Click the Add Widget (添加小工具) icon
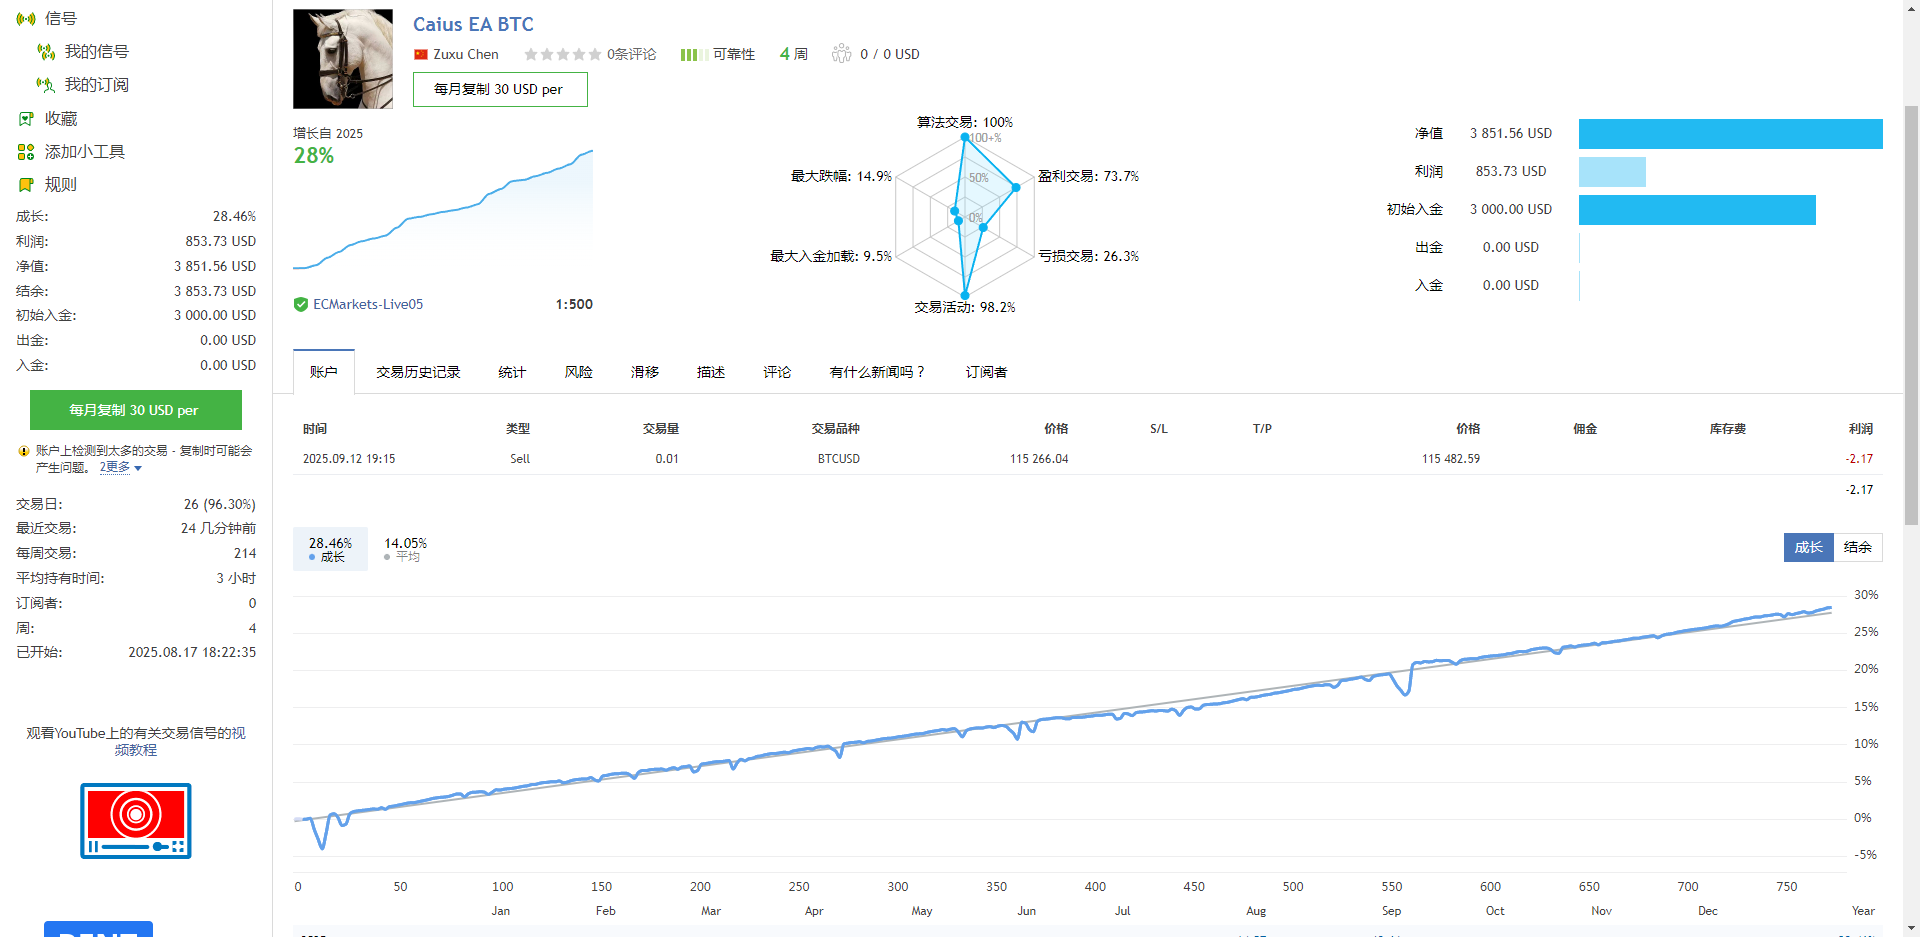Viewport: 1920px width, 937px height. [26, 152]
